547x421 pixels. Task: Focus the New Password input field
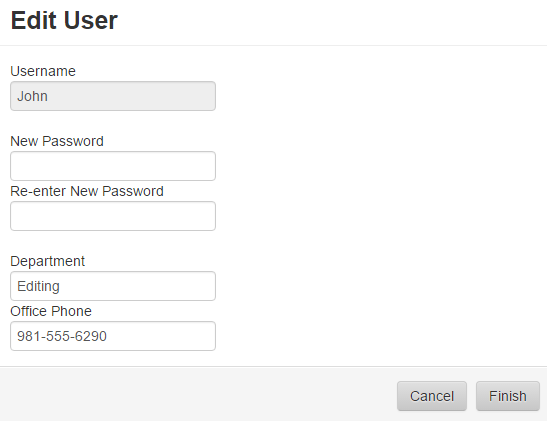tap(113, 166)
